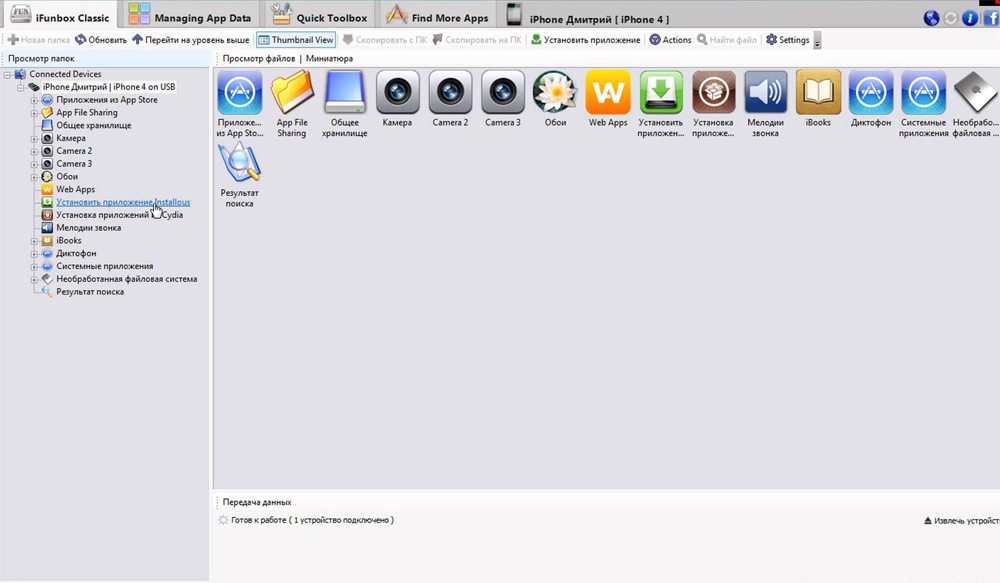This screenshot has height=583, width=1000.
Task: Open the toolbar overflow dropdown arrow
Action: click(x=818, y=42)
